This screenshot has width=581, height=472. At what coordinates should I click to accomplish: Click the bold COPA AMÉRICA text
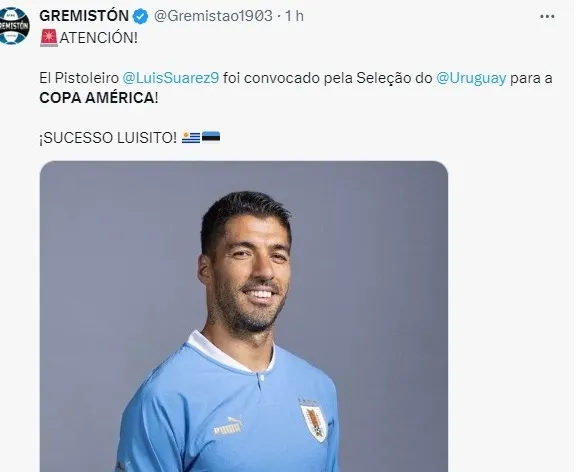pos(99,98)
